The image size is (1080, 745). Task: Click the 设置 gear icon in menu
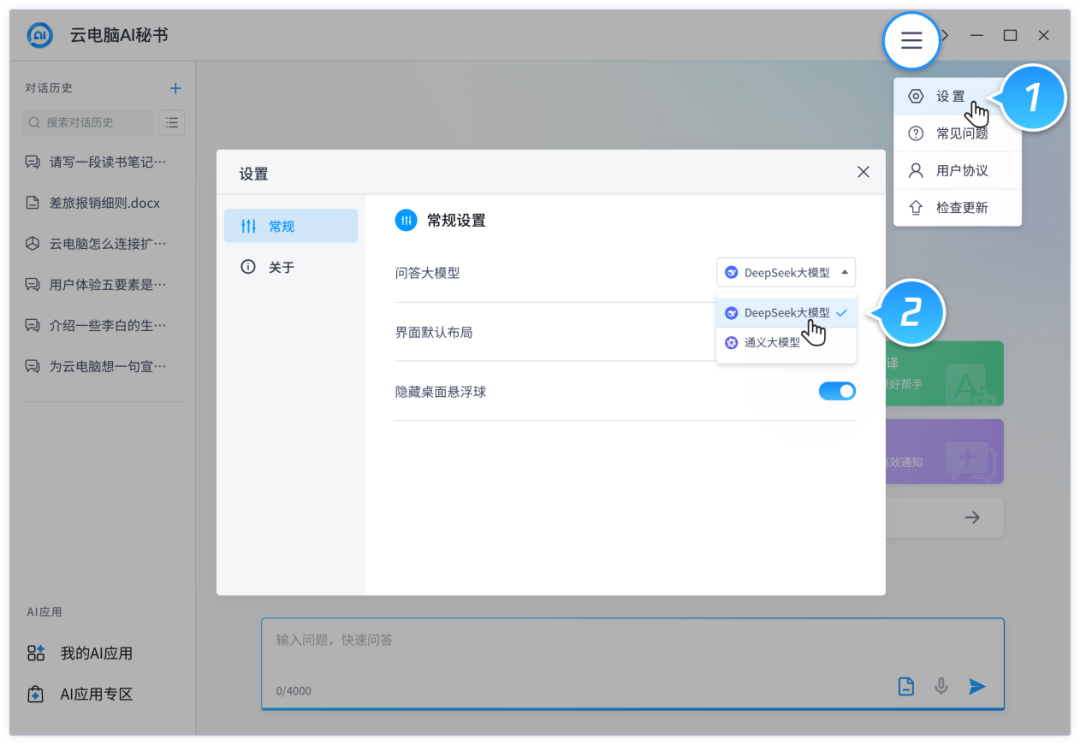pyautogui.click(x=915, y=96)
